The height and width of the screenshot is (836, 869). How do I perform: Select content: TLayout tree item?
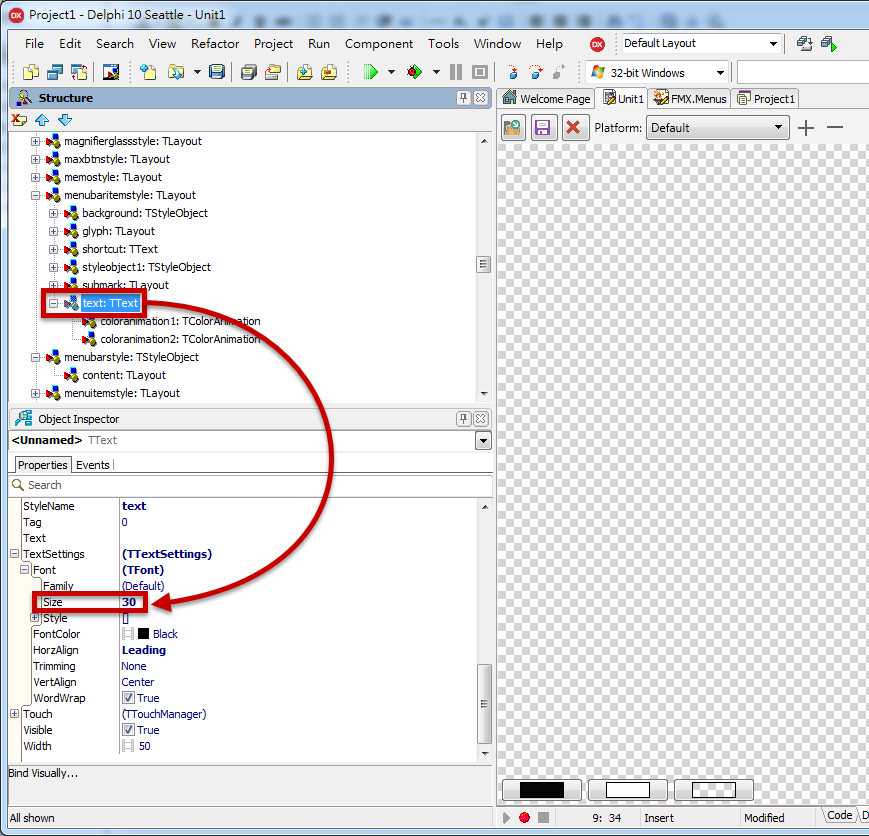point(124,375)
